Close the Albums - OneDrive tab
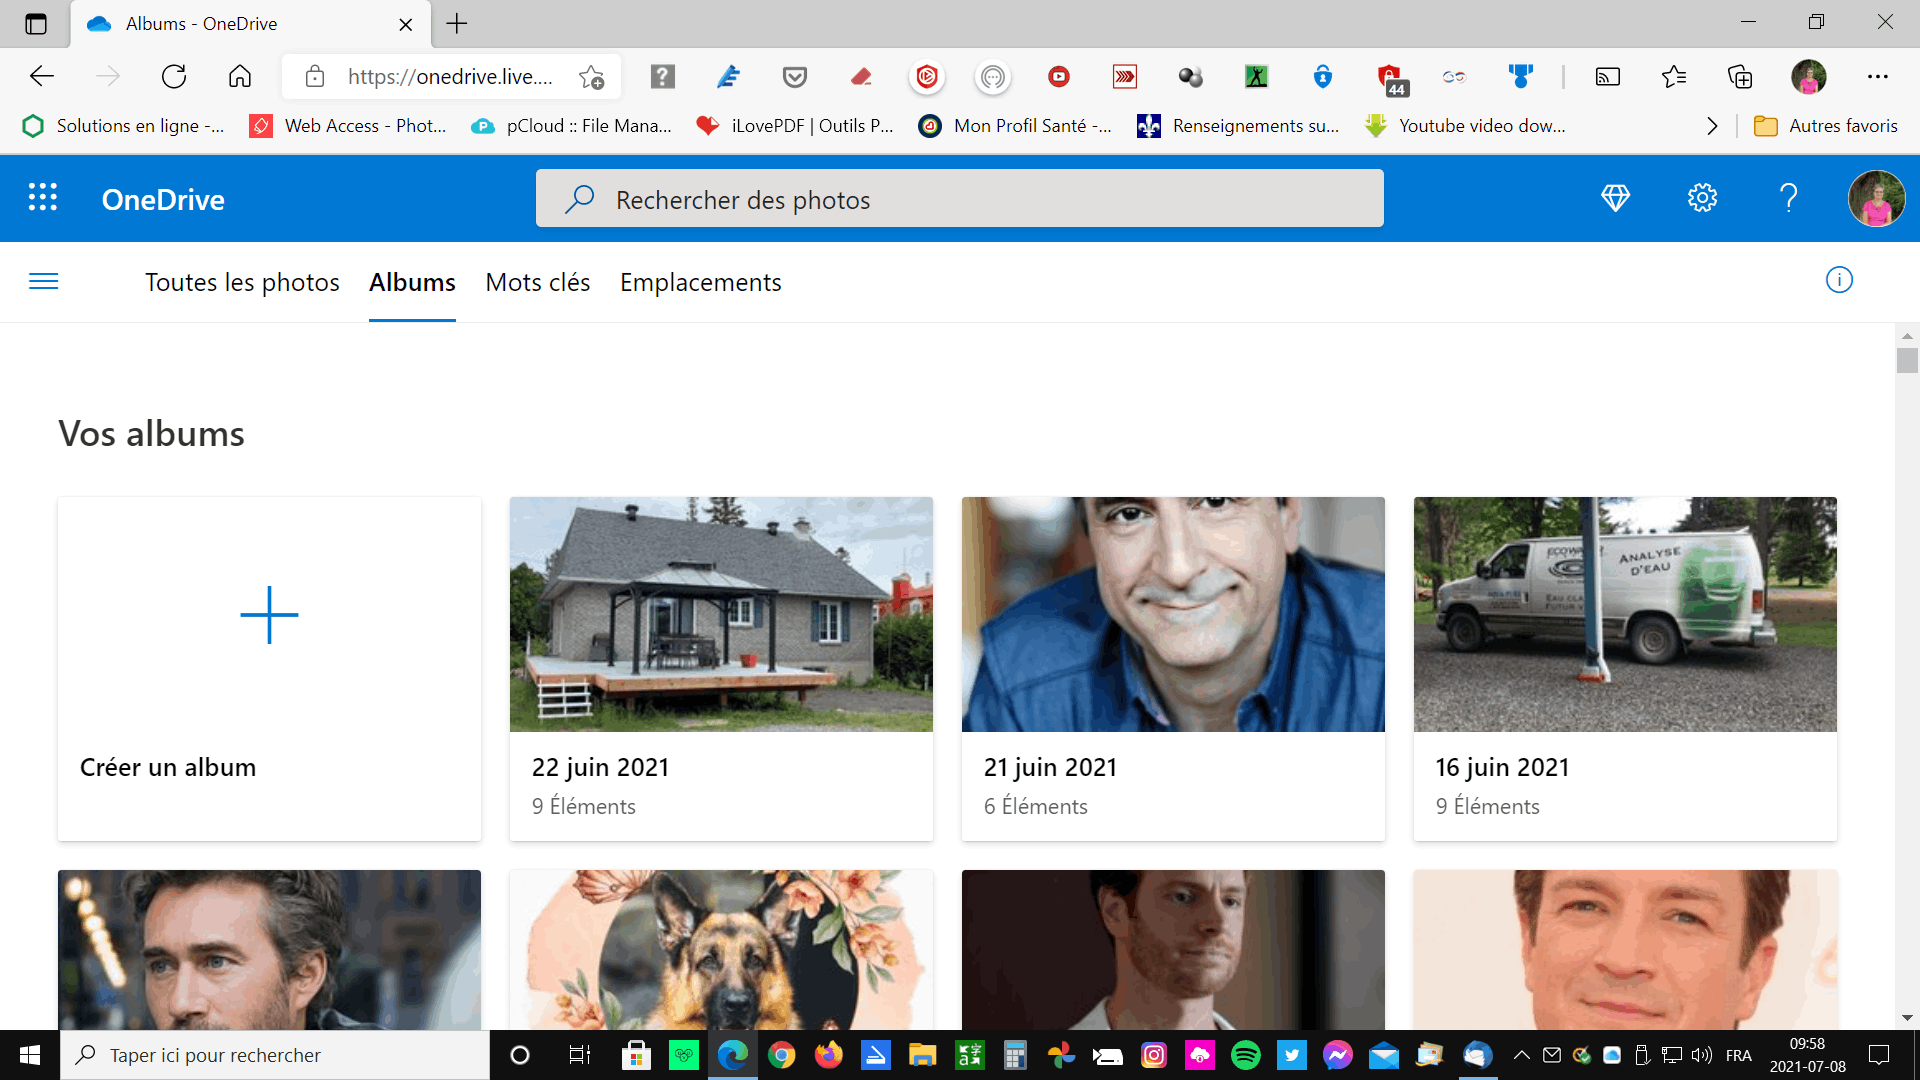 pos(406,24)
